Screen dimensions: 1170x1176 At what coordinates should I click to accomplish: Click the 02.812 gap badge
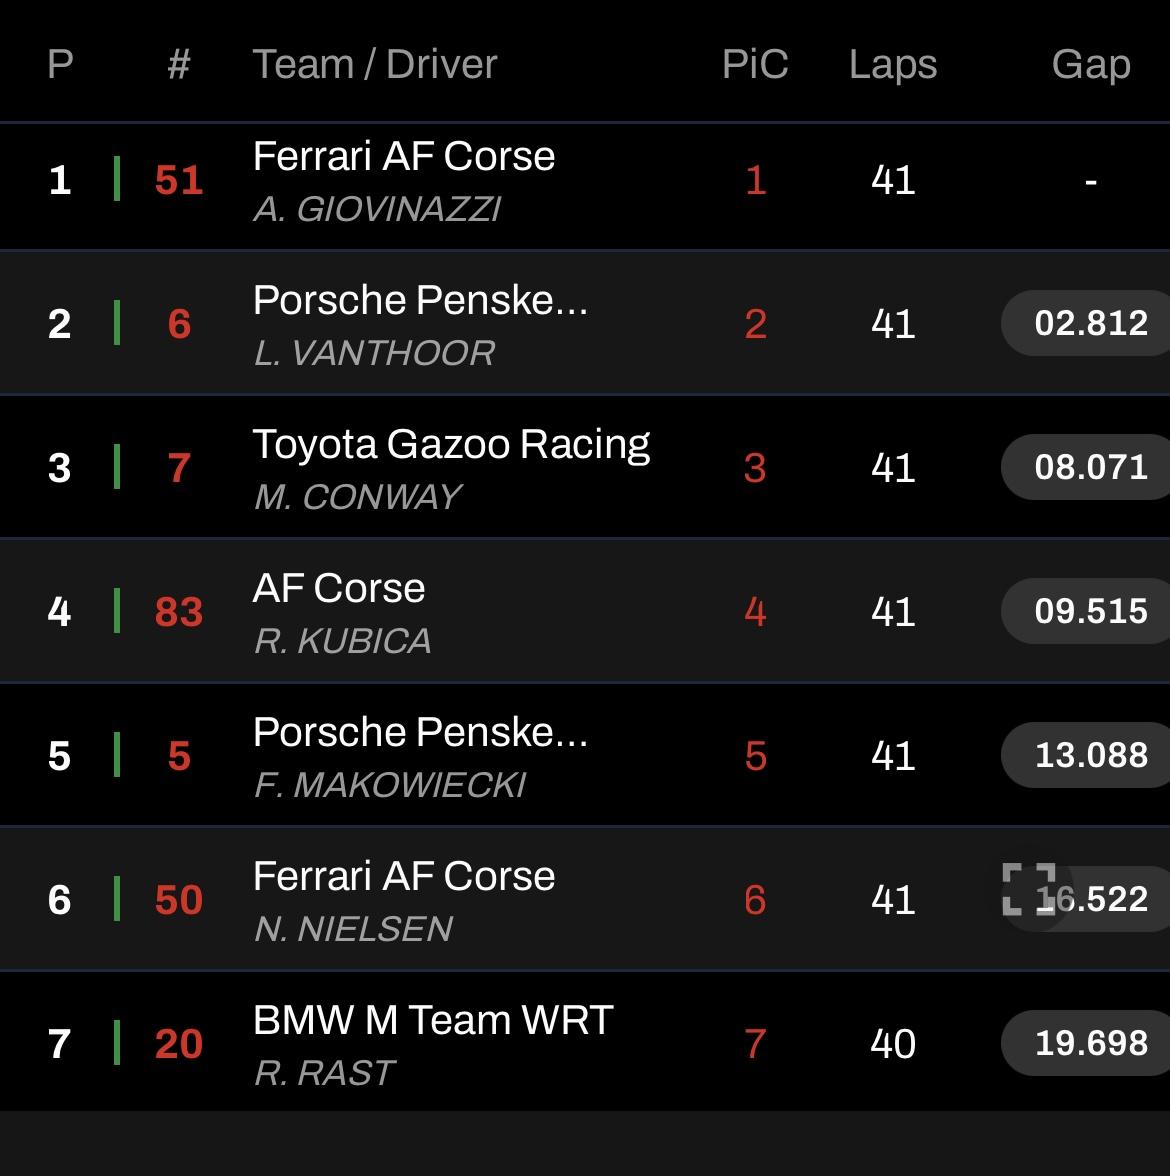coord(1088,323)
